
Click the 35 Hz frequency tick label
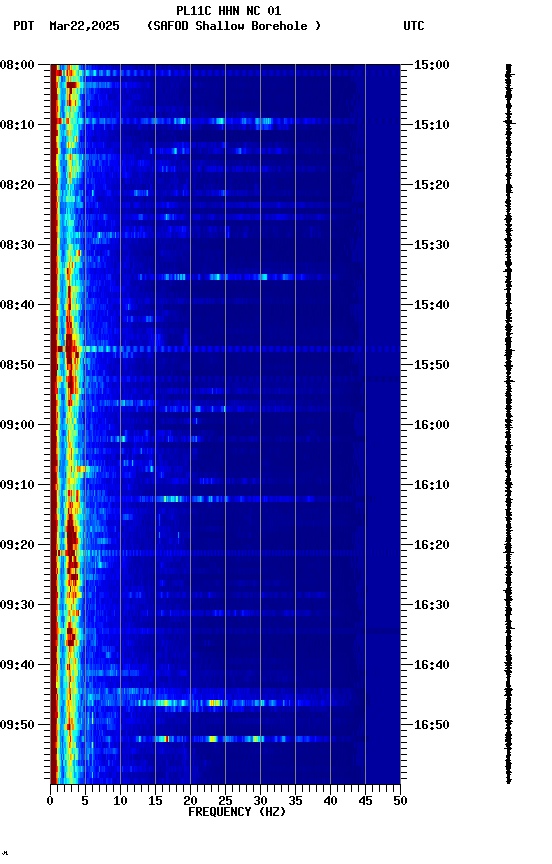click(295, 801)
